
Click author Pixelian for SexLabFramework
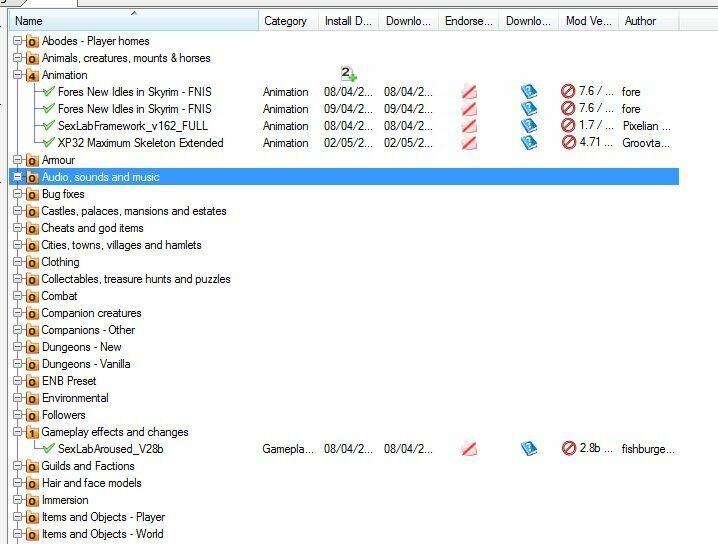647,126
